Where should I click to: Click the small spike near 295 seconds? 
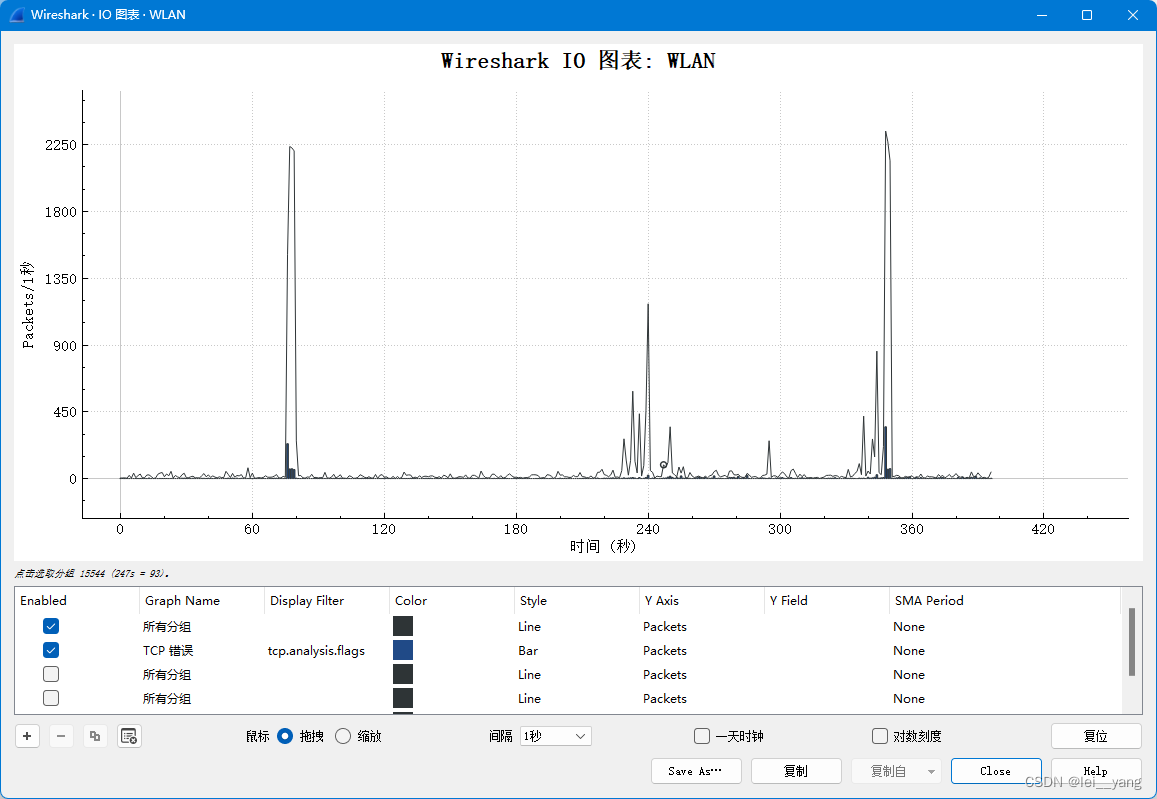pos(769,459)
